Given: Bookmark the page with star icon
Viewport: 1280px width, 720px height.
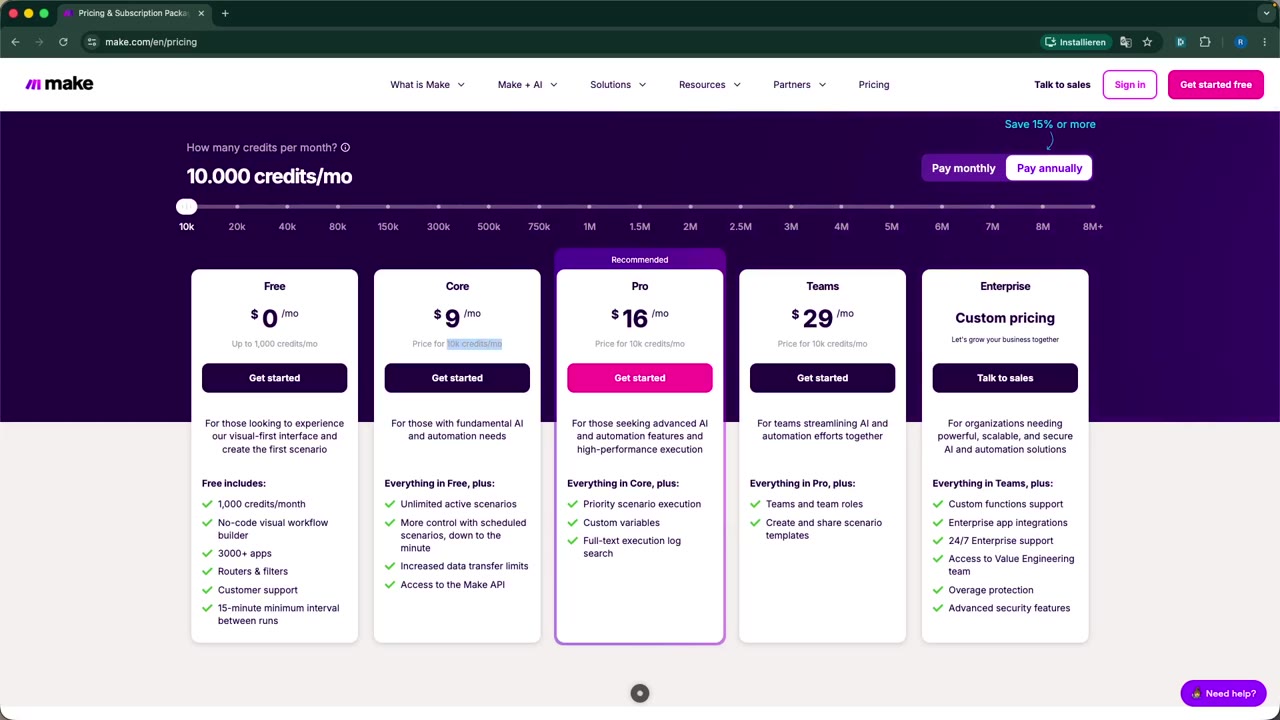Looking at the screenshot, I should 1147,42.
